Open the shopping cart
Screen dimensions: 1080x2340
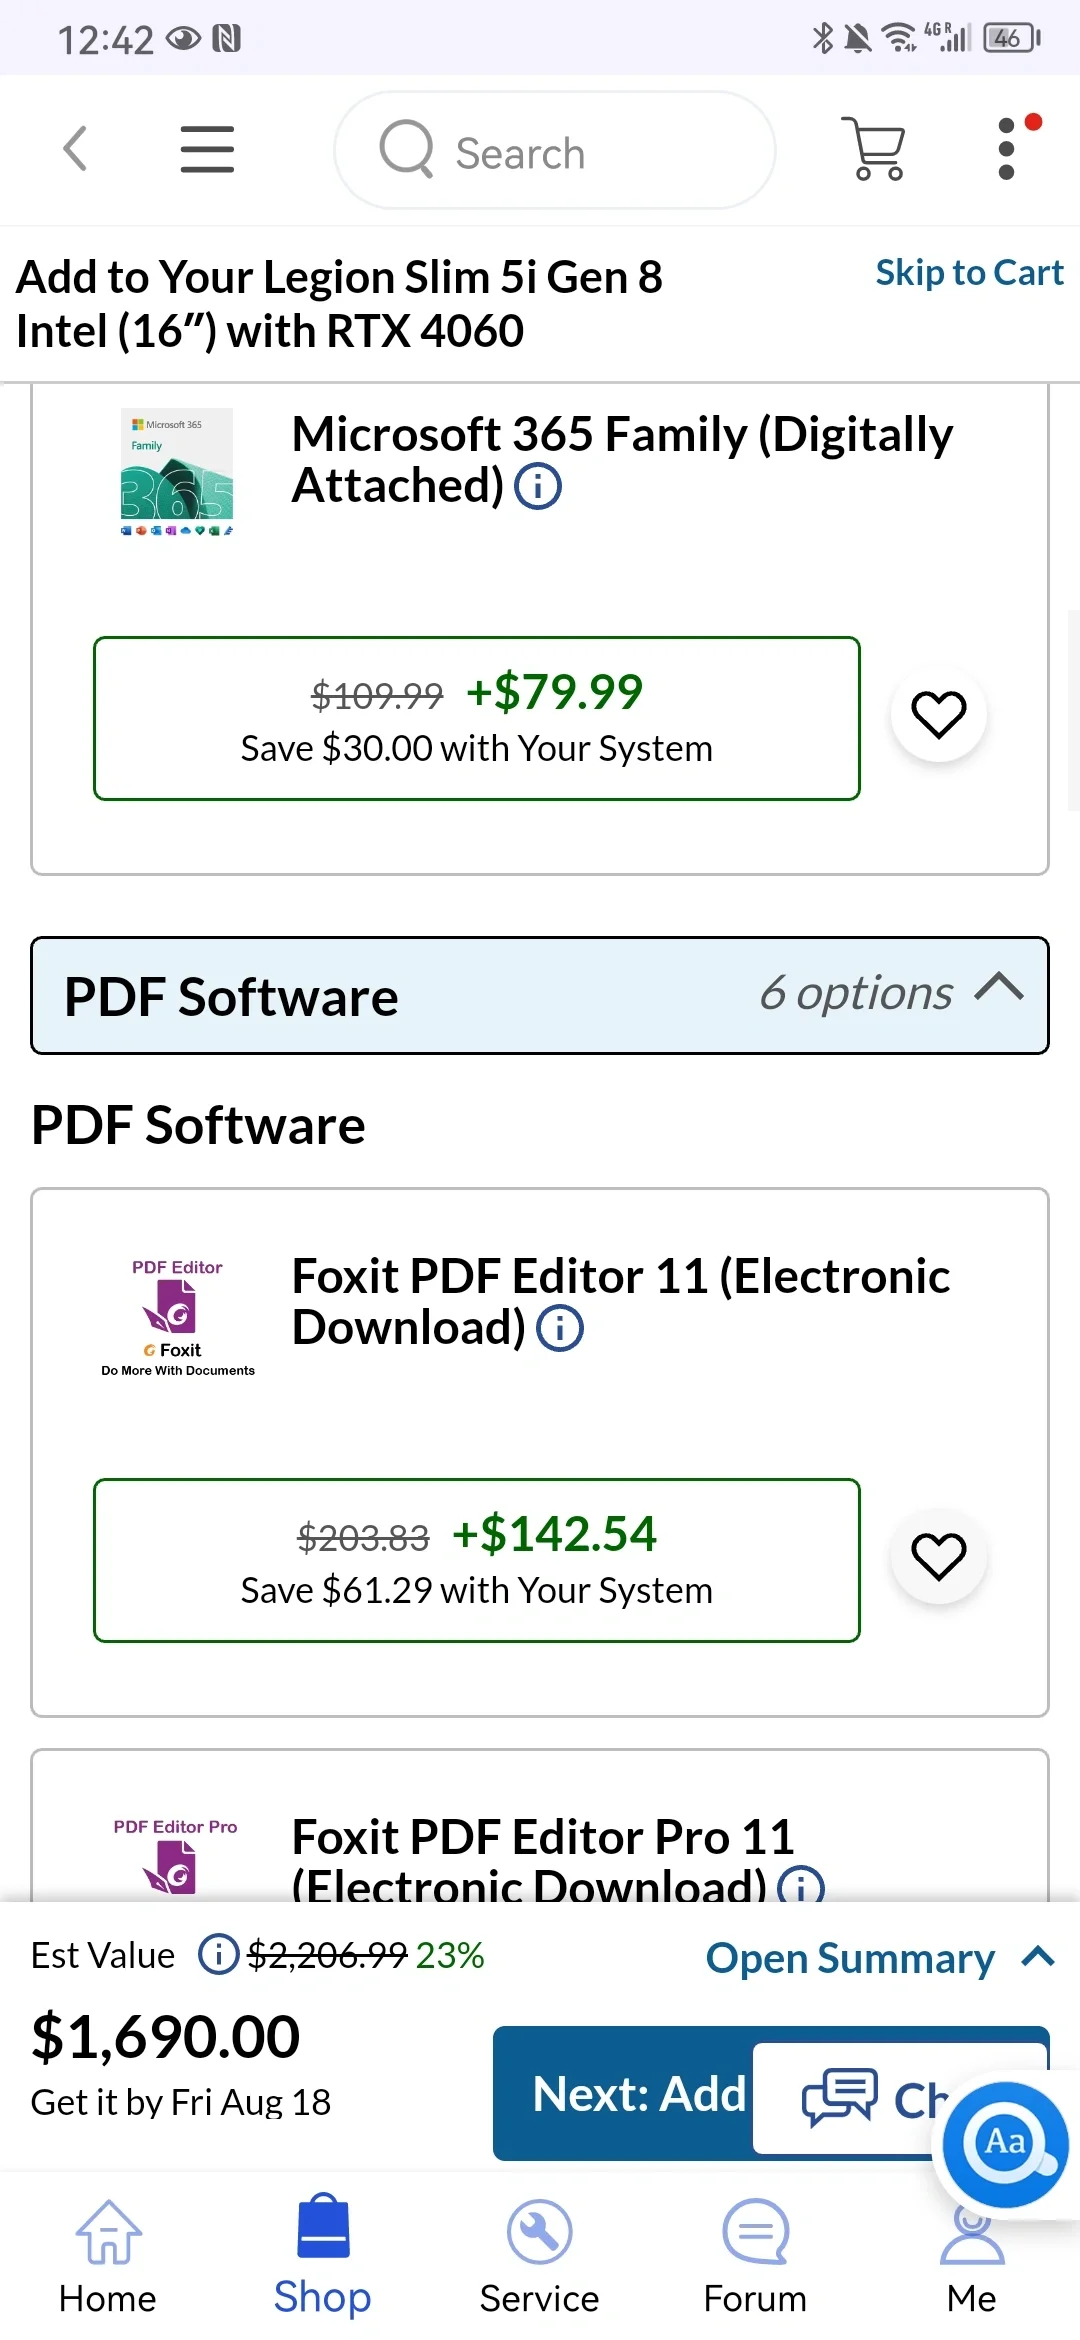click(876, 150)
